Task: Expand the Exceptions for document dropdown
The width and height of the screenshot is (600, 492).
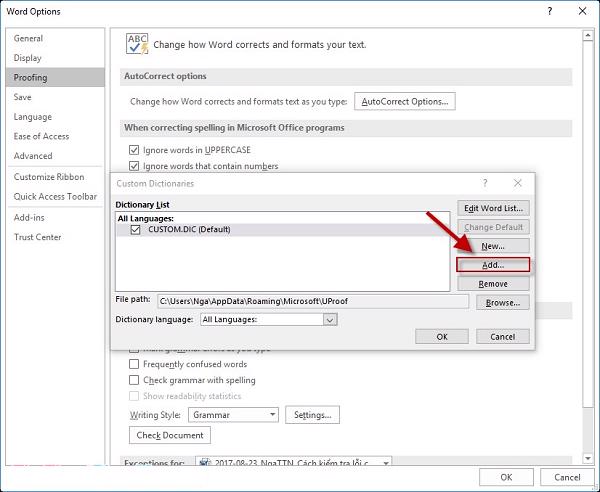Action: click(385, 463)
